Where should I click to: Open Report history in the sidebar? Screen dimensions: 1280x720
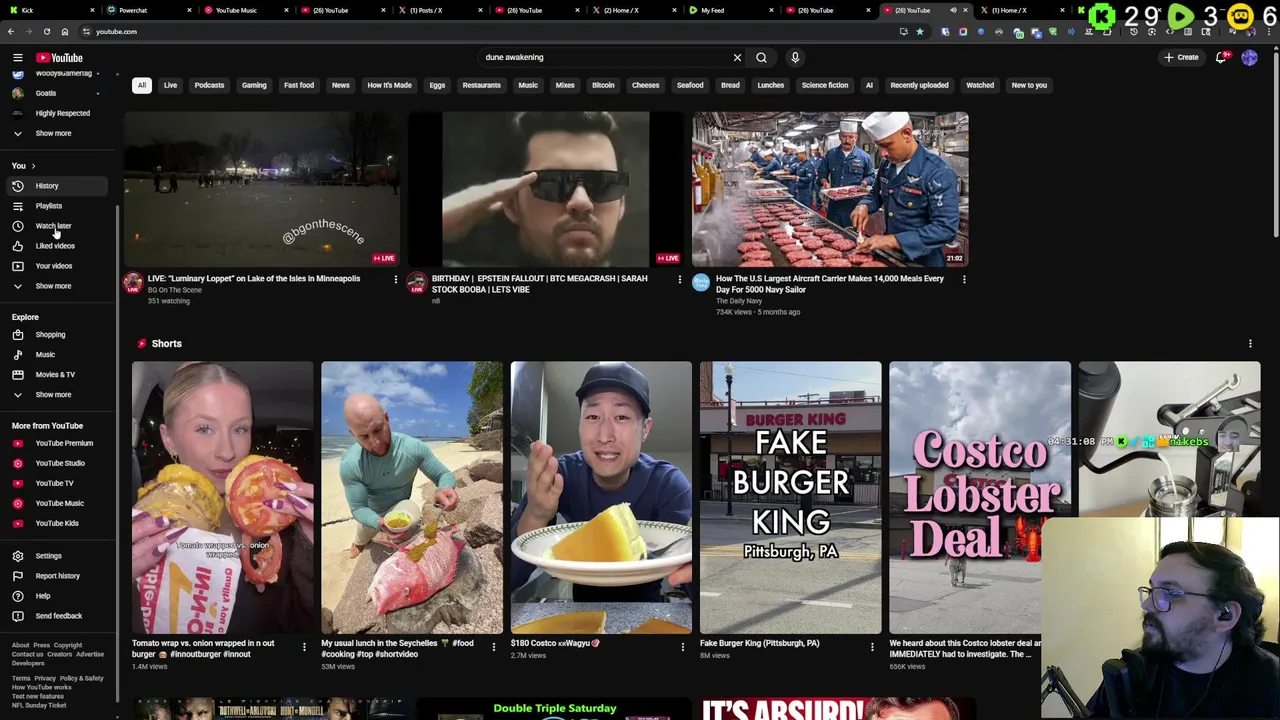point(58,576)
